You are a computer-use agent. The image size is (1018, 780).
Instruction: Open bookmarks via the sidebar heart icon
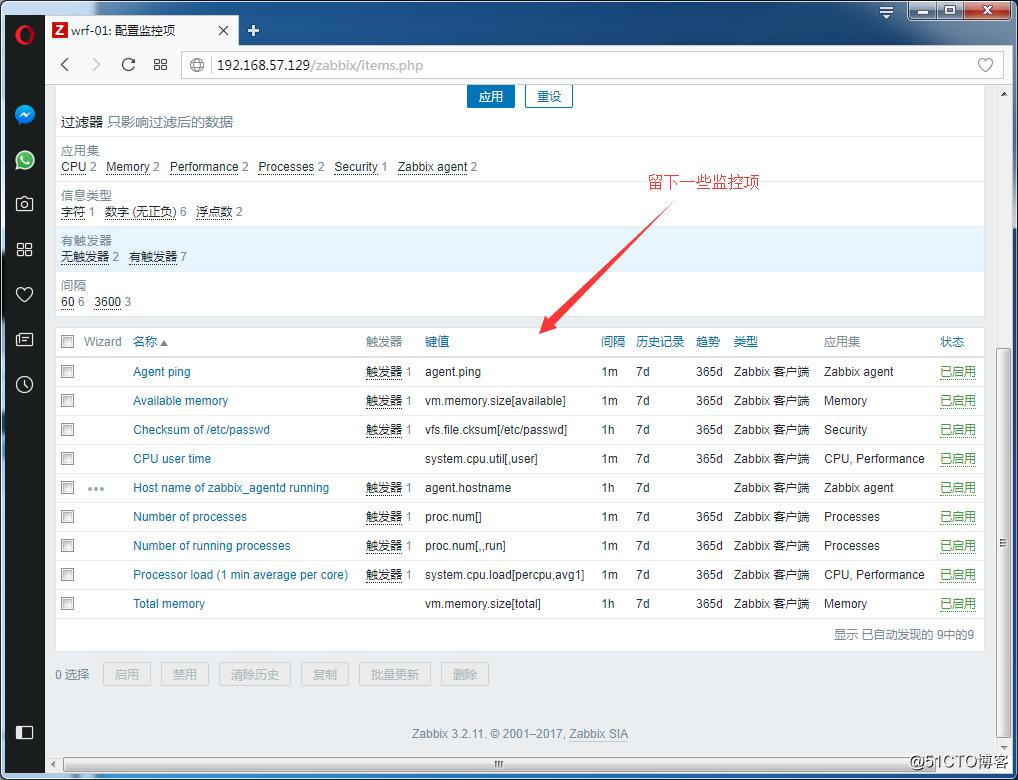pos(25,294)
